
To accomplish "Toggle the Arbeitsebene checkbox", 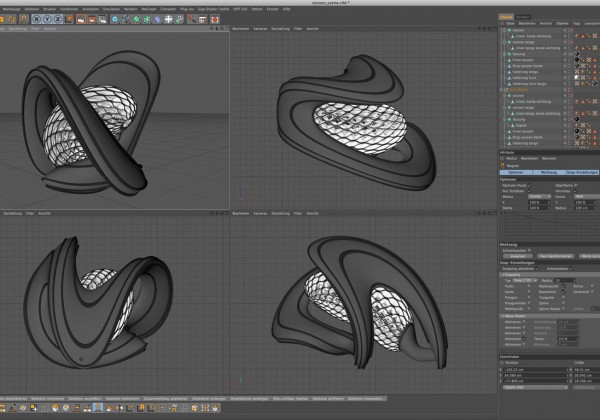I will (571, 269).
